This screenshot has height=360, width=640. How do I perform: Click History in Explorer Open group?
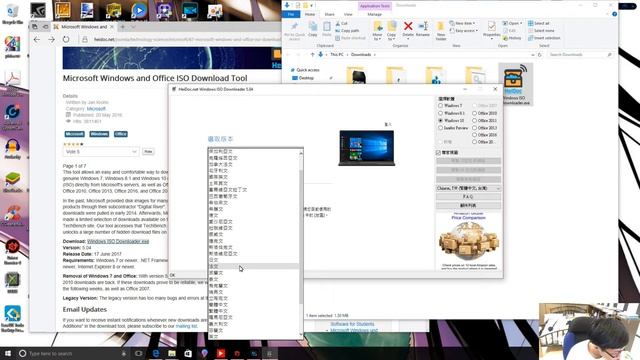pos(512,38)
